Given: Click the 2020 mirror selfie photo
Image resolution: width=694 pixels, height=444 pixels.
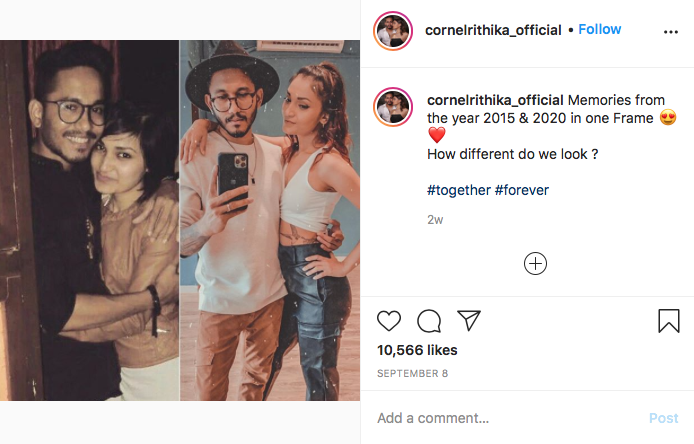Looking at the screenshot, I should pos(268,220).
